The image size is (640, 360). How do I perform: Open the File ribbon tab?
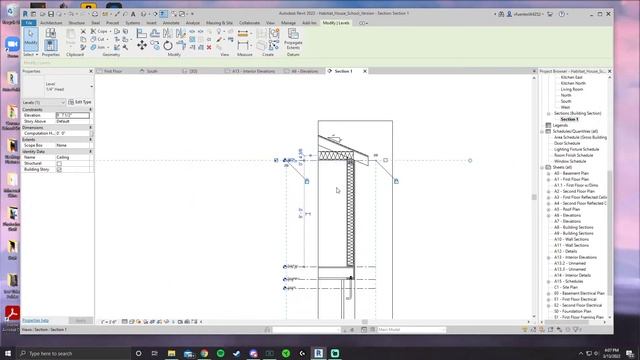(29, 23)
